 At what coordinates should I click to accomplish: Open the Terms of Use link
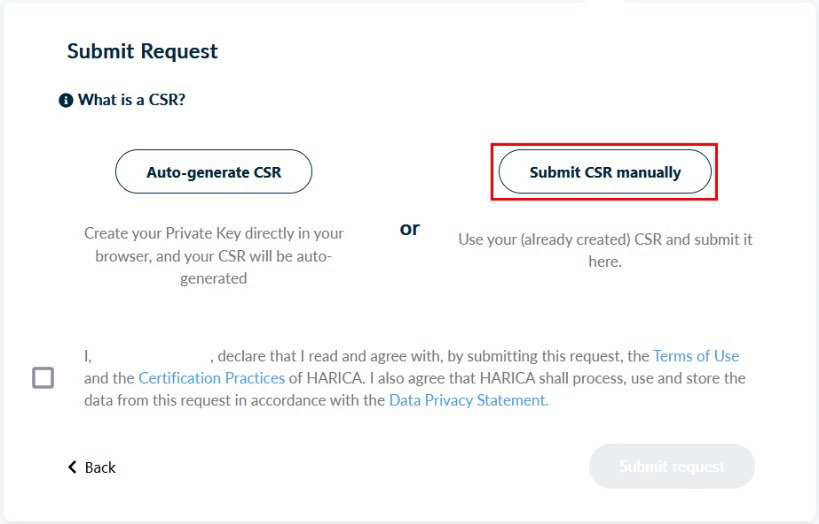click(x=696, y=356)
